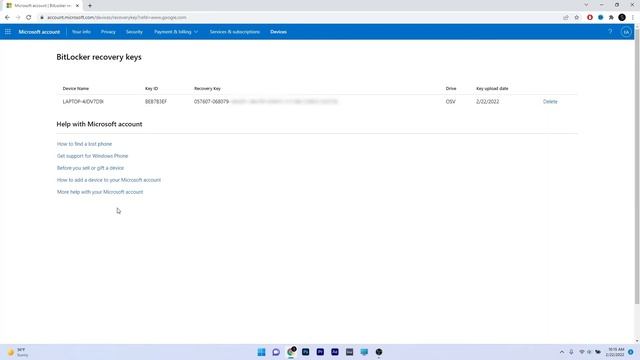This screenshot has height=360, width=640.
Task: Open Get support for Windows Phone
Action: (x=93, y=156)
